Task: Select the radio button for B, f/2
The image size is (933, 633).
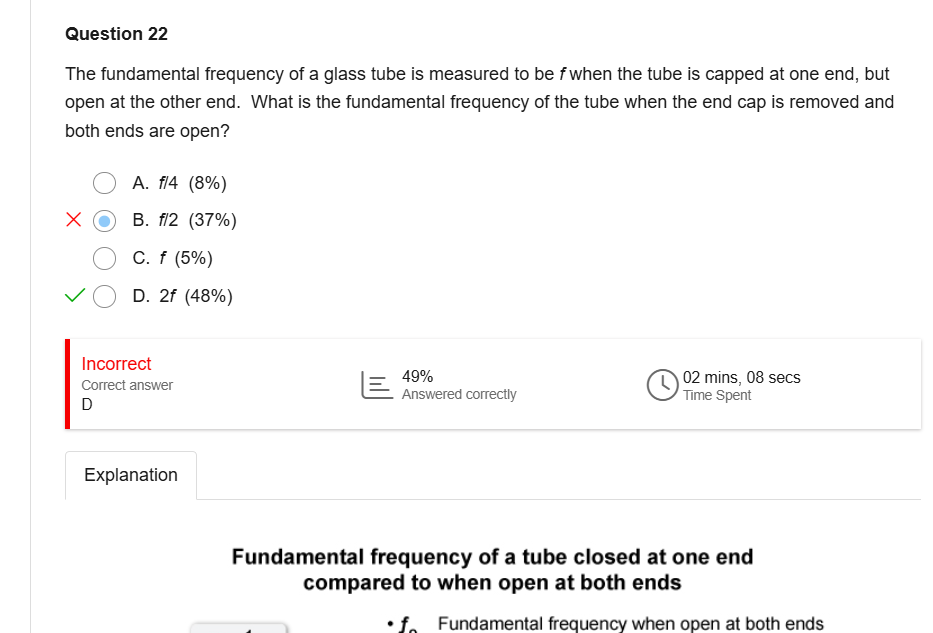Action: pos(105,220)
